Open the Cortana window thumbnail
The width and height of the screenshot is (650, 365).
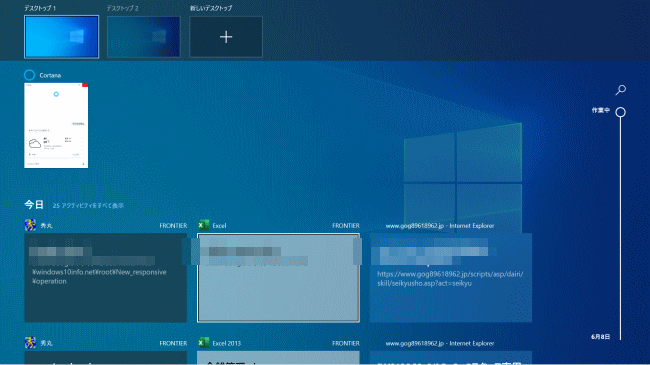(56, 125)
